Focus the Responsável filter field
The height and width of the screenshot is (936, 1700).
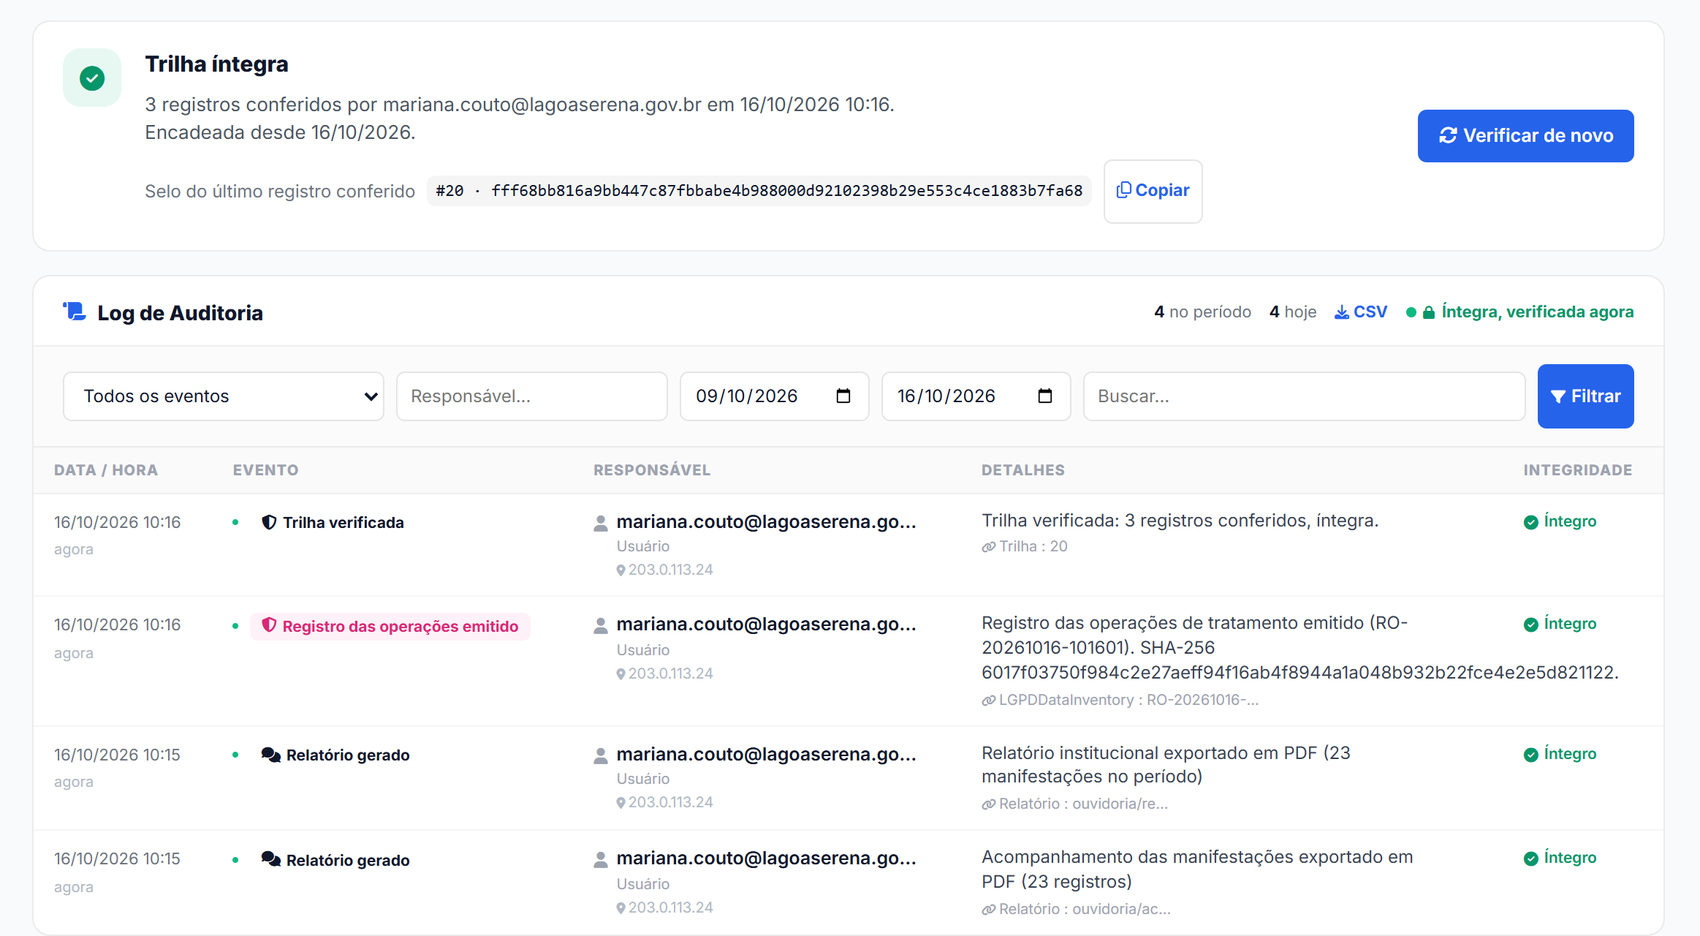click(532, 396)
